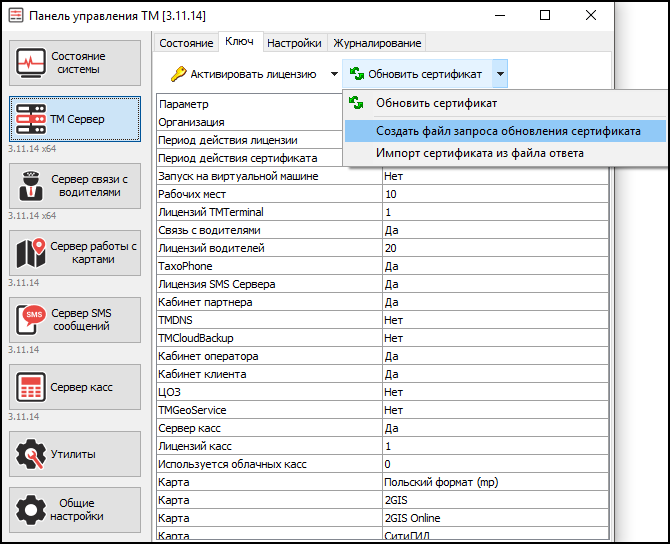Go to the Журналирование tab
Viewport: 670px width, 544px height.
click(378, 43)
